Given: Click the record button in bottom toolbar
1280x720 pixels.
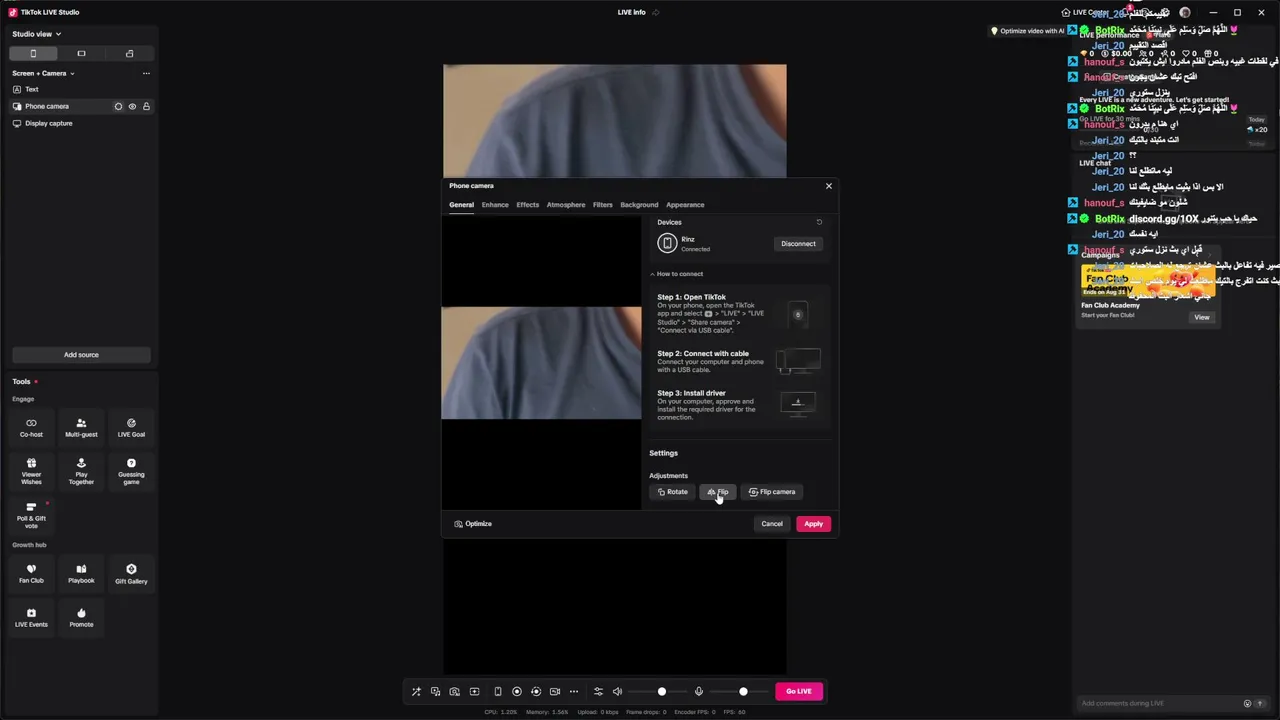Looking at the screenshot, I should click(517, 691).
